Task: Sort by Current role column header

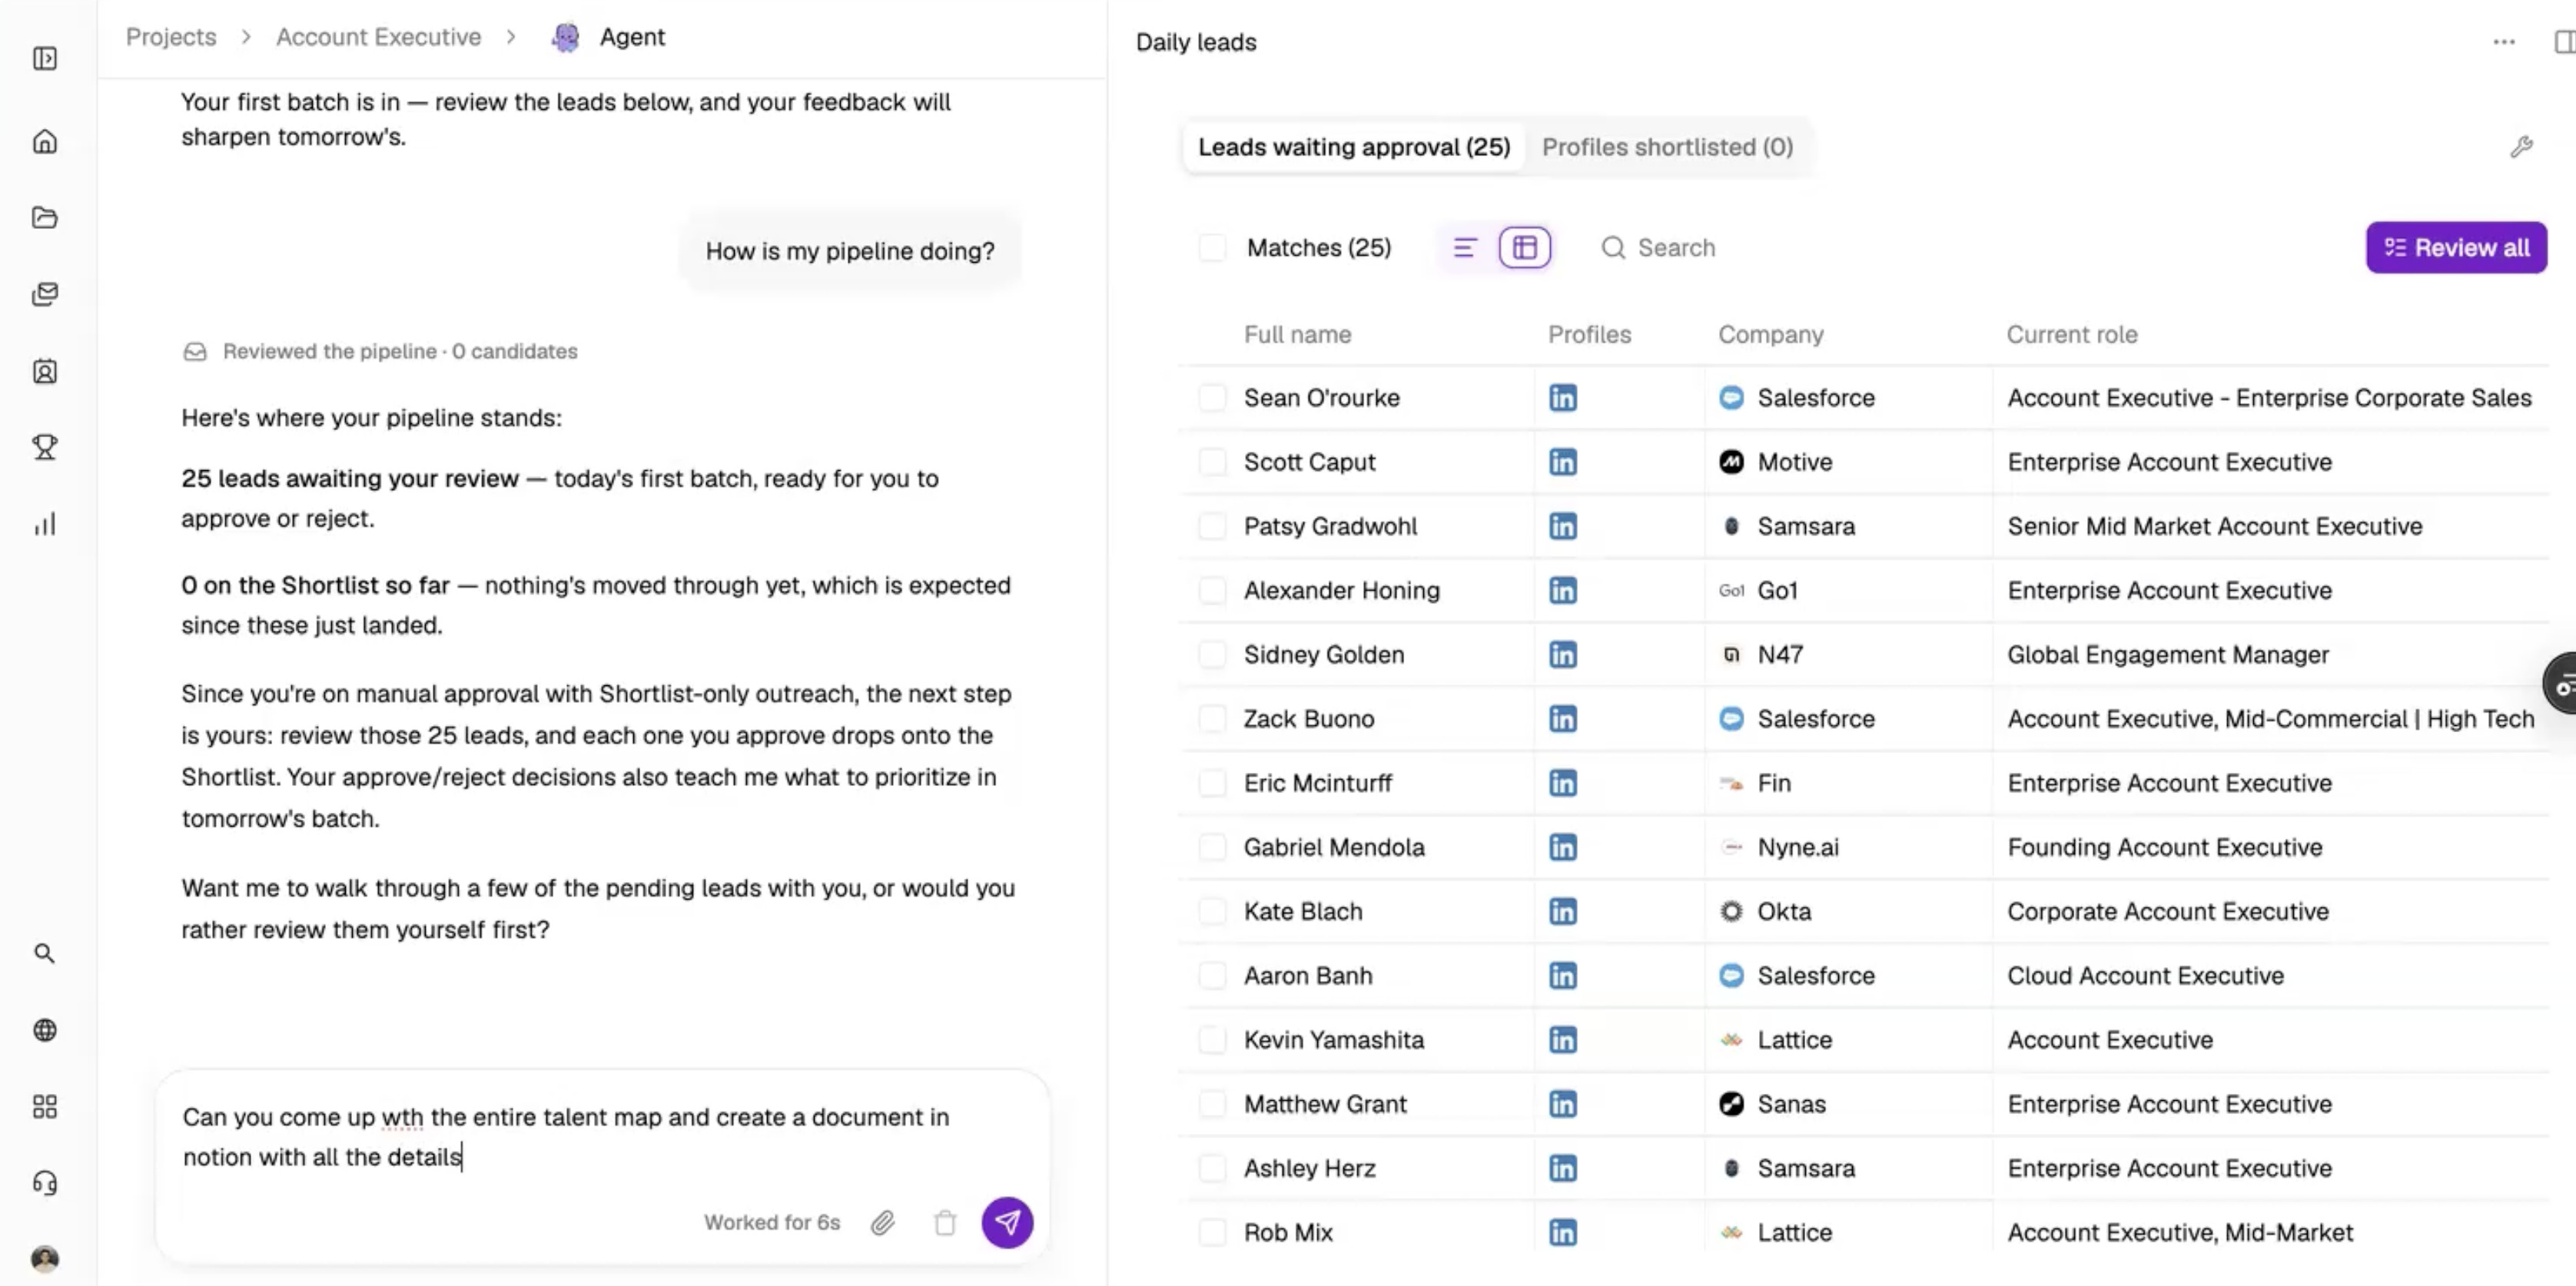Action: (x=2071, y=334)
